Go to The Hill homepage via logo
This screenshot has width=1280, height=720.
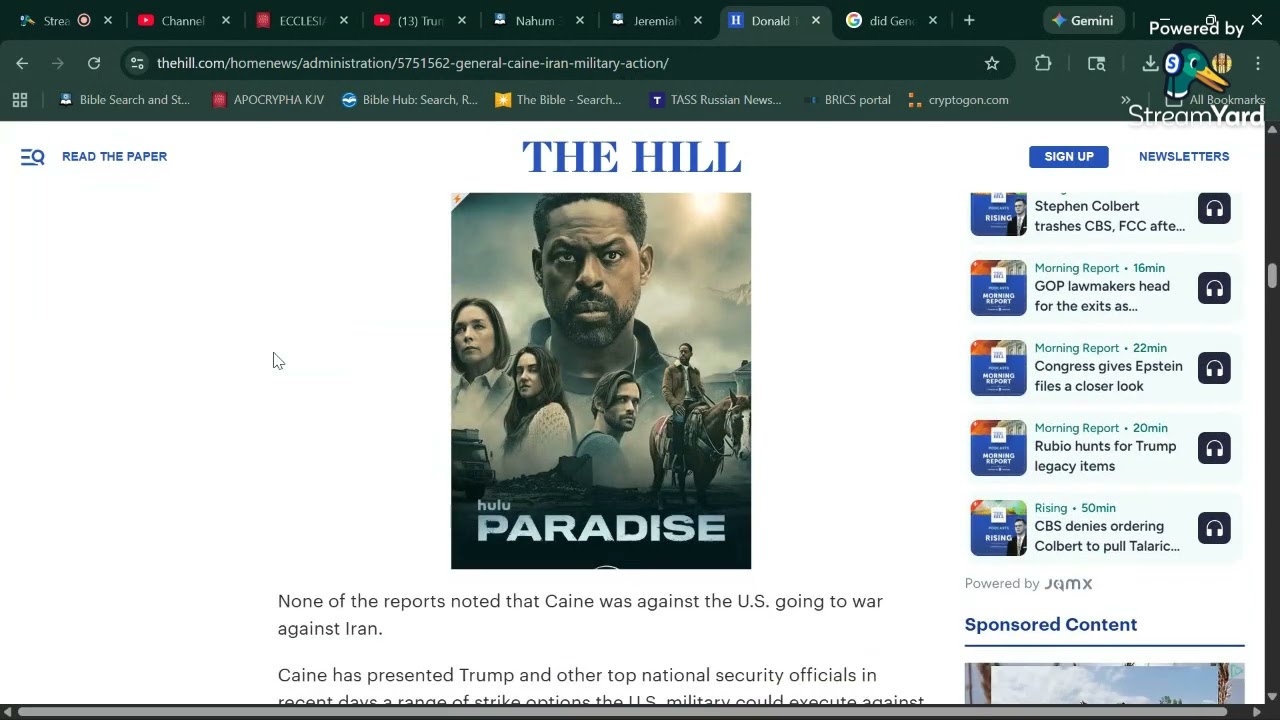point(631,158)
